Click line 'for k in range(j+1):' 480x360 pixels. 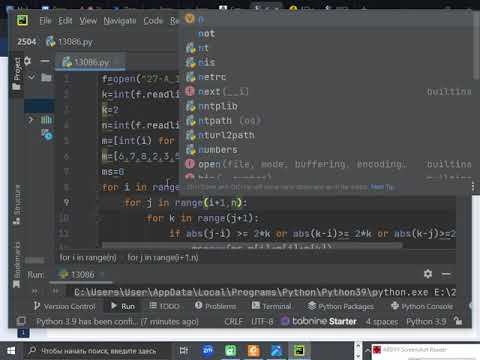click(202, 218)
